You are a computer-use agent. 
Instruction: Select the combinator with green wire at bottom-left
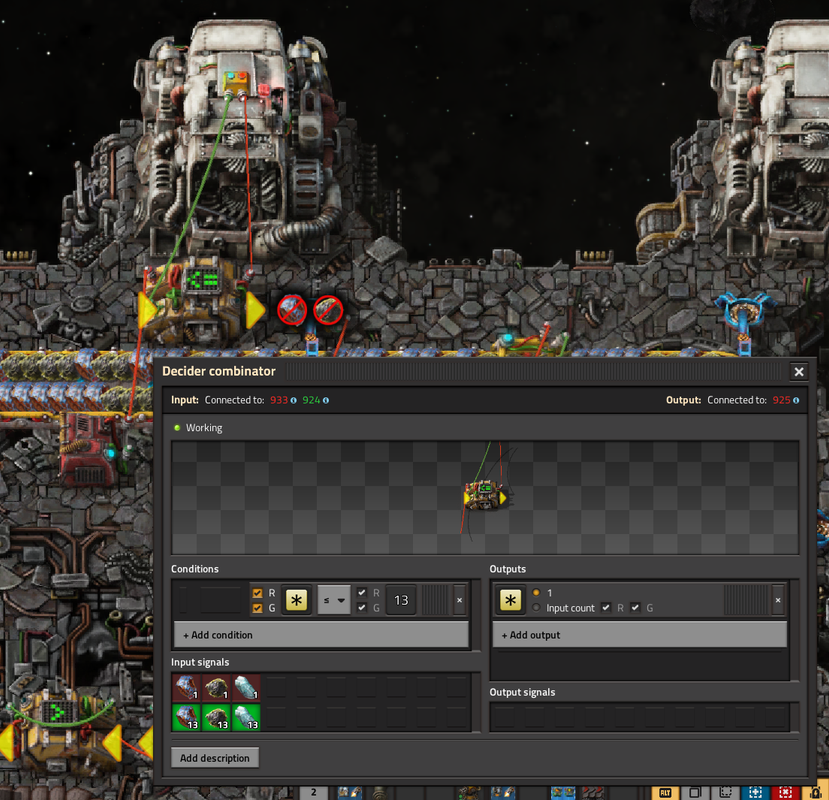pyautogui.click(x=61, y=729)
